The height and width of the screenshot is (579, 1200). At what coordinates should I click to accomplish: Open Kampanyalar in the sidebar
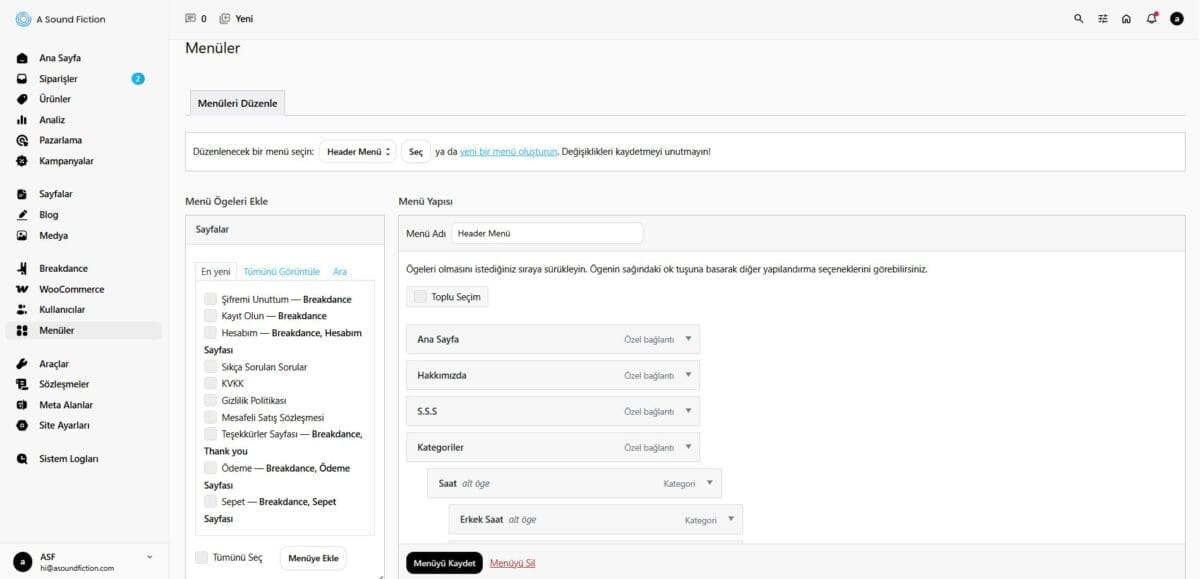(x=66, y=161)
